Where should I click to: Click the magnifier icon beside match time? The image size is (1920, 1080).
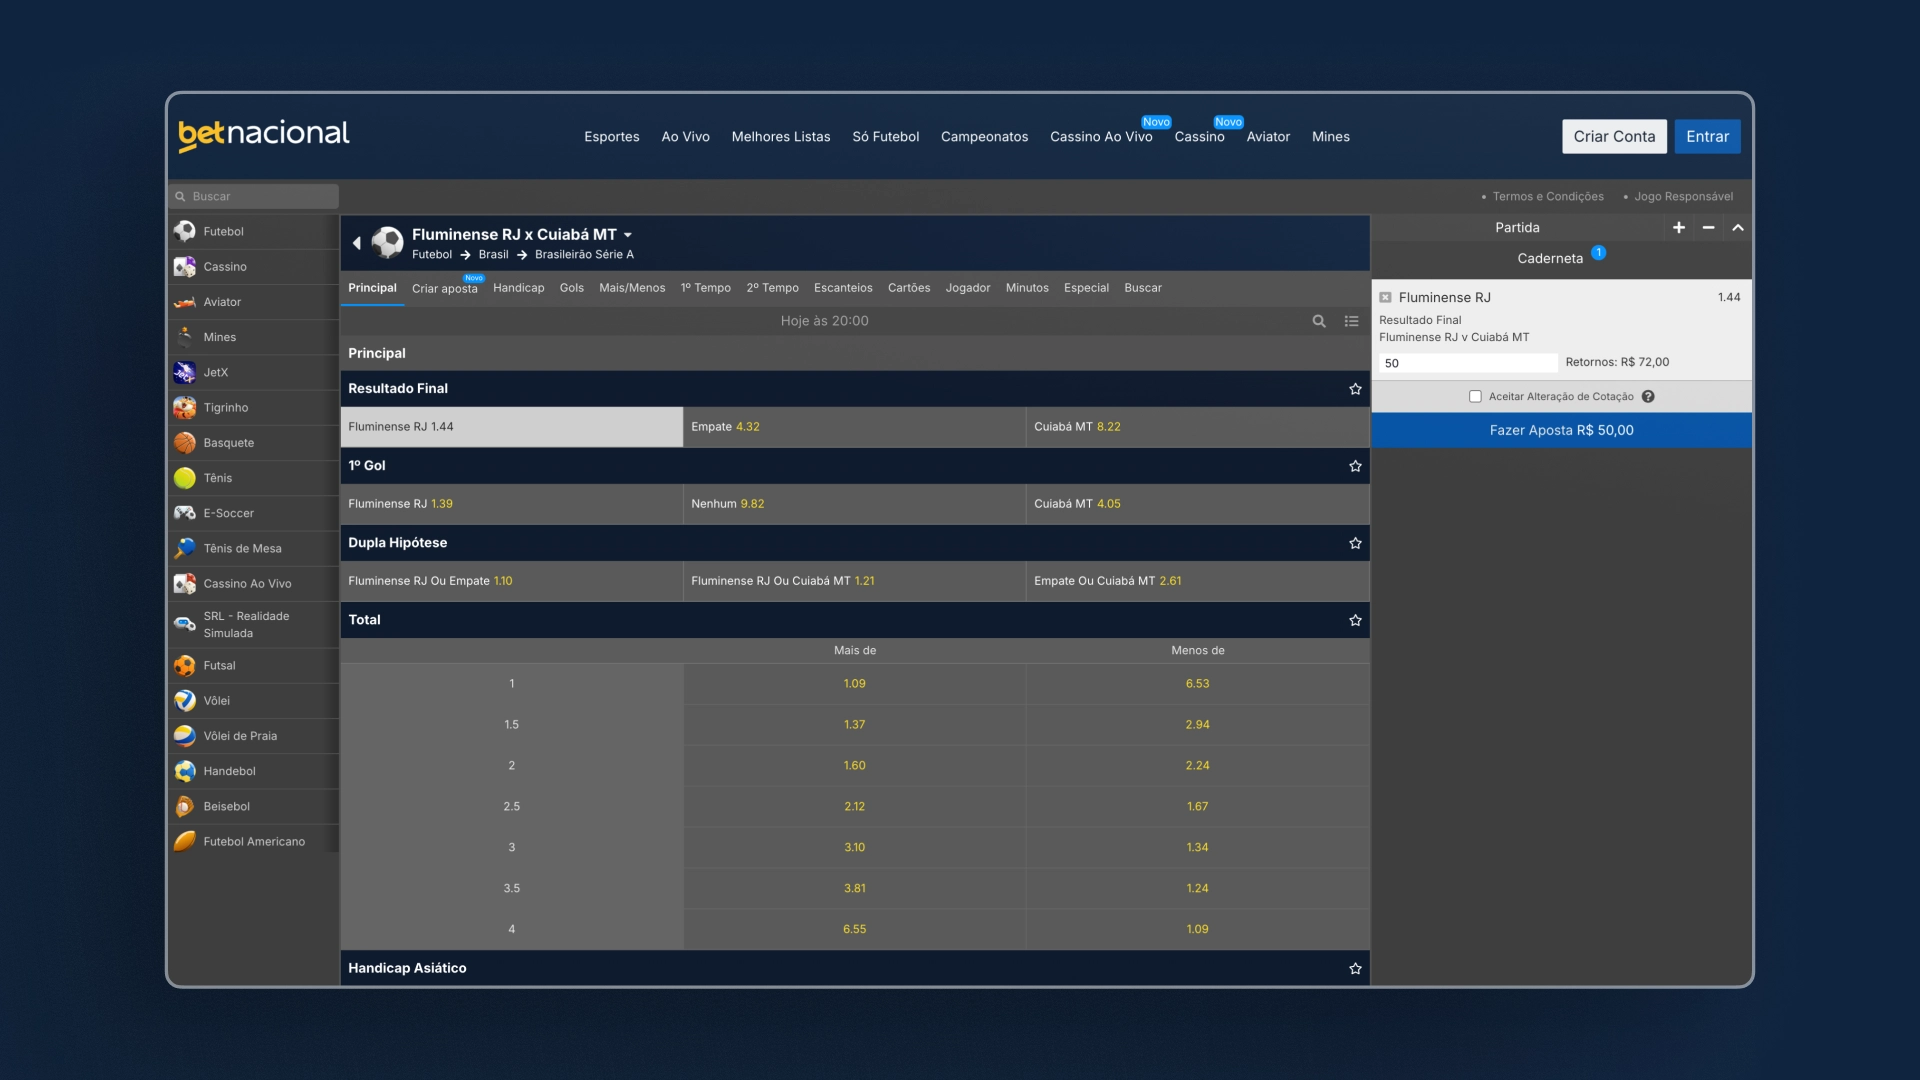[x=1319, y=321]
